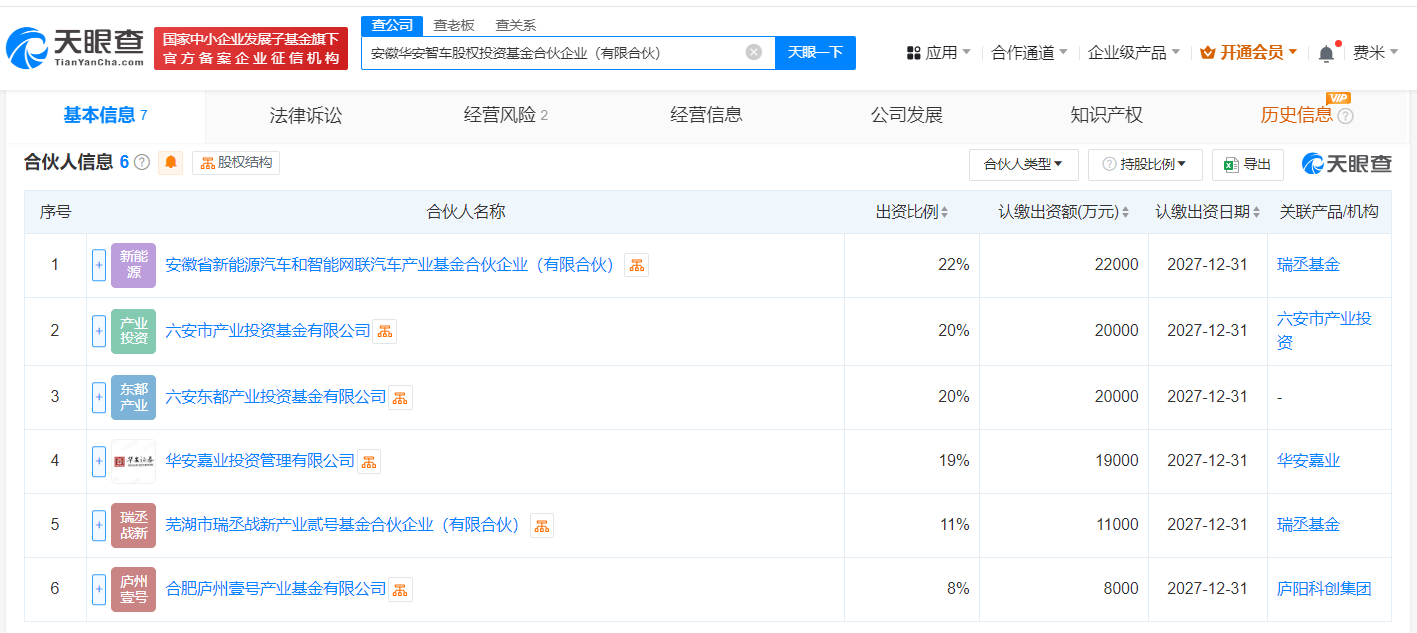Open 庐阳科创集团 related institution link

coord(1324,589)
